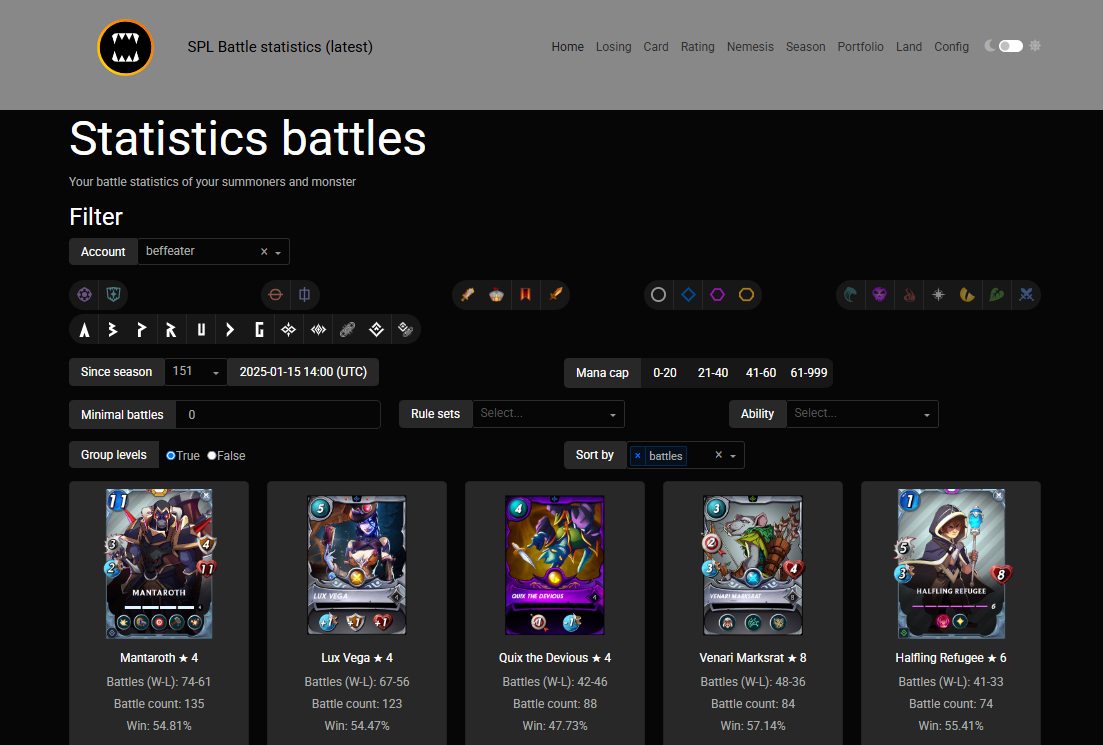1103x745 pixels.
Task: Filter by the orange sword match type icon
Action: tap(555, 295)
